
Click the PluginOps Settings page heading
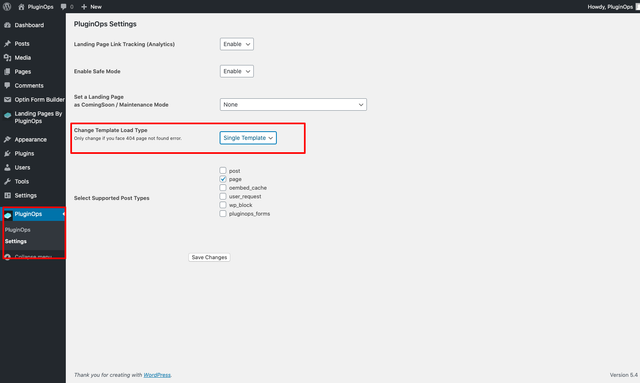coord(105,24)
